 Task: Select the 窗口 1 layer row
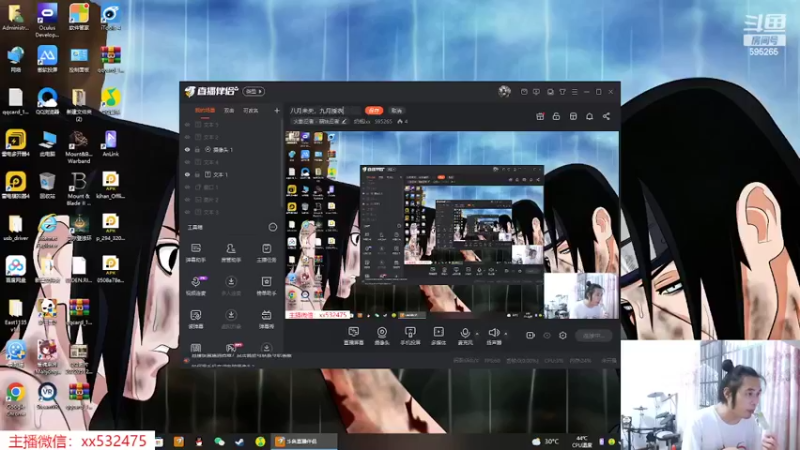[231, 187]
